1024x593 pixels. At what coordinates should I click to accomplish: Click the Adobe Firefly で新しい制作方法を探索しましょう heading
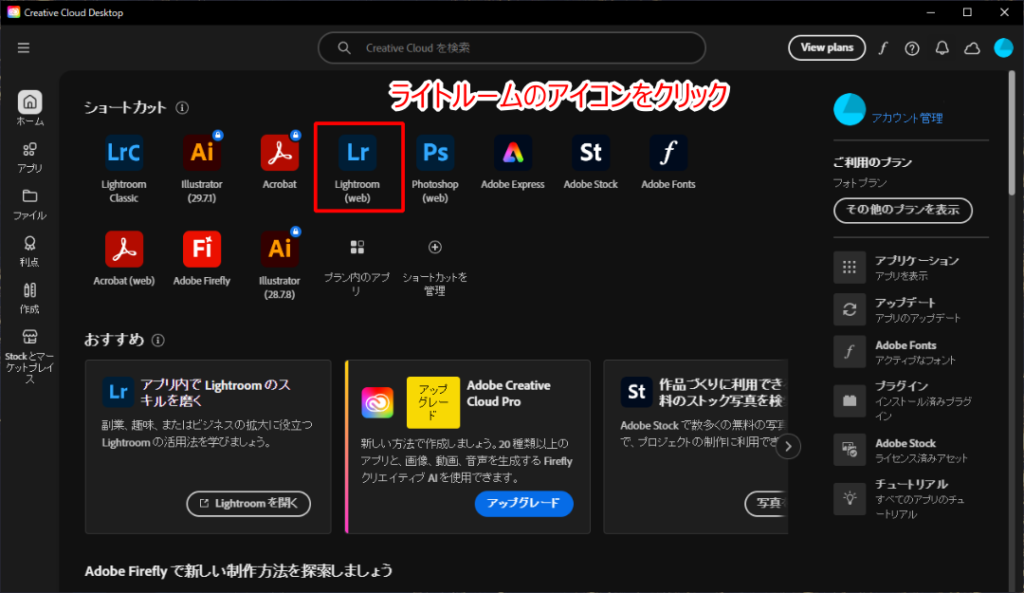click(238, 571)
